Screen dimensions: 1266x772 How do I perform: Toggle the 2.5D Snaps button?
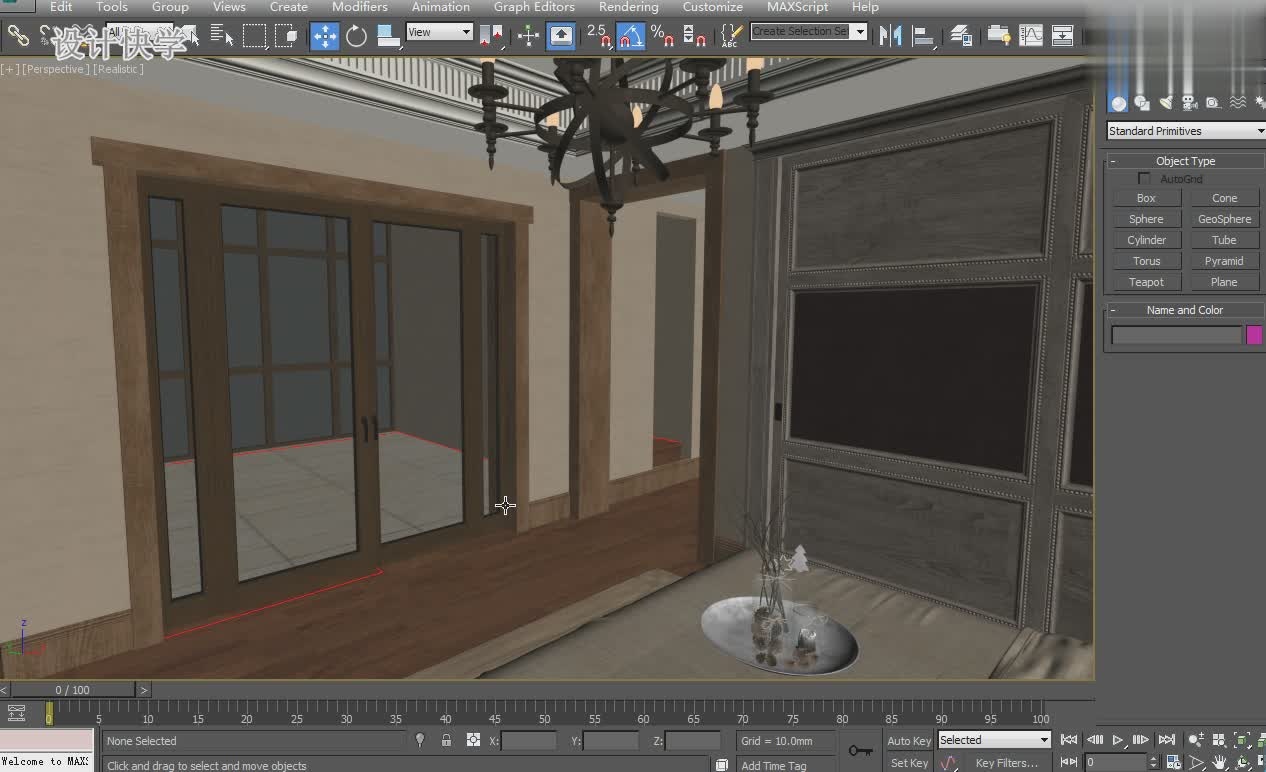[598, 37]
